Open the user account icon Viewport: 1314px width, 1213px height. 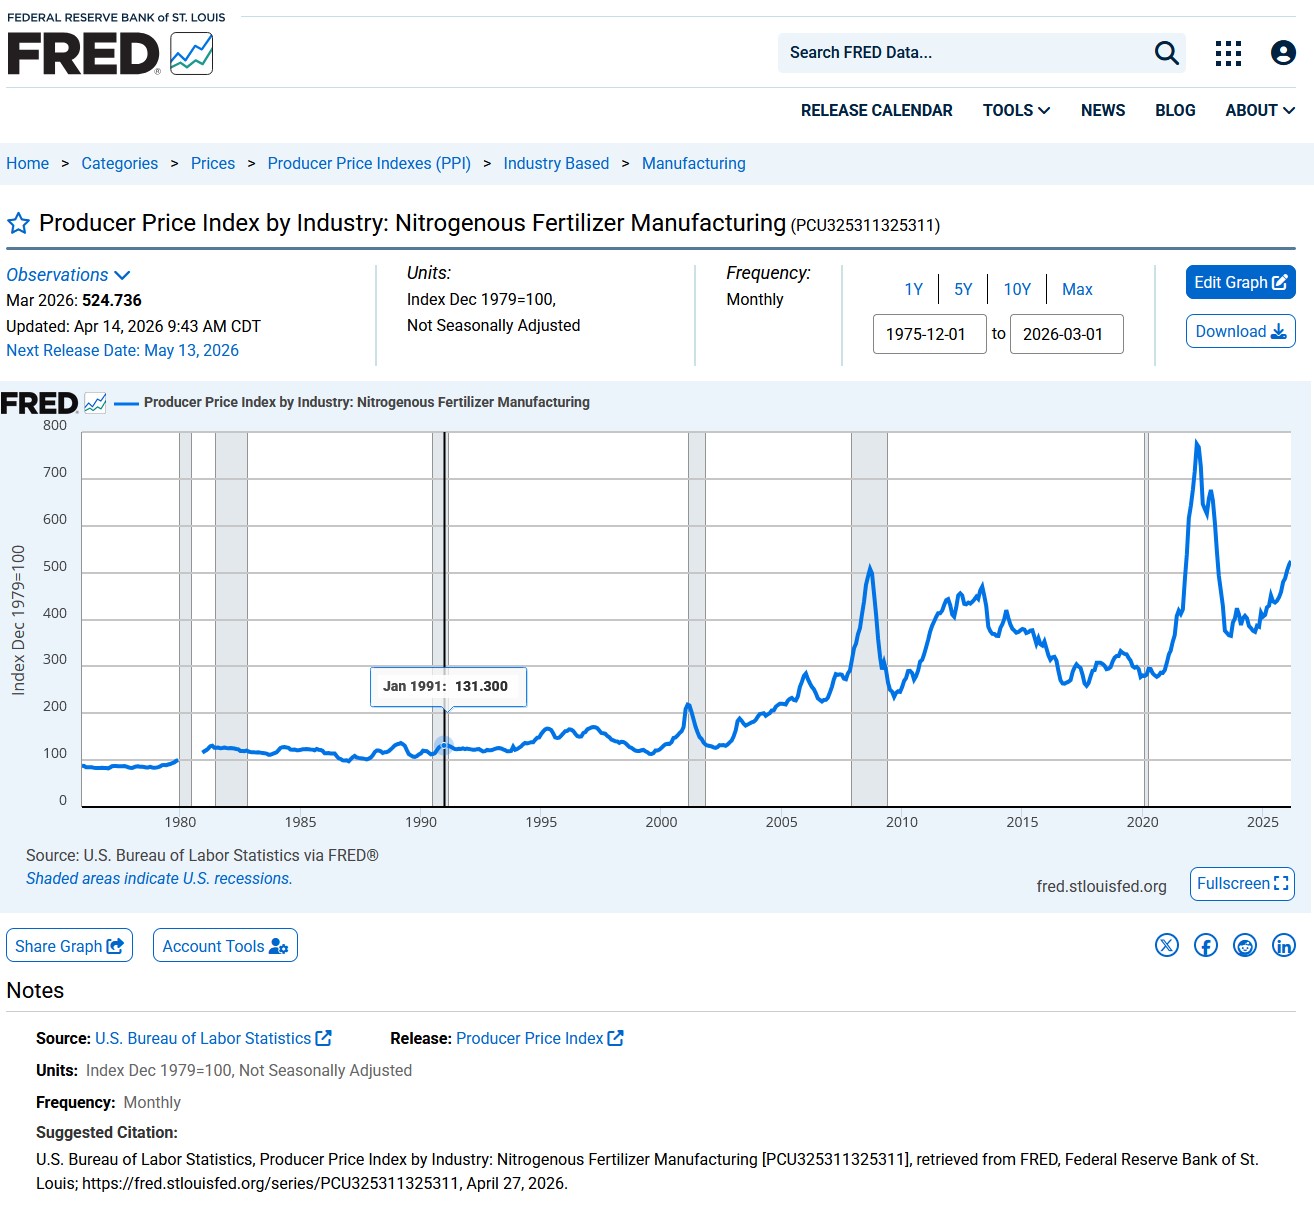(1283, 53)
